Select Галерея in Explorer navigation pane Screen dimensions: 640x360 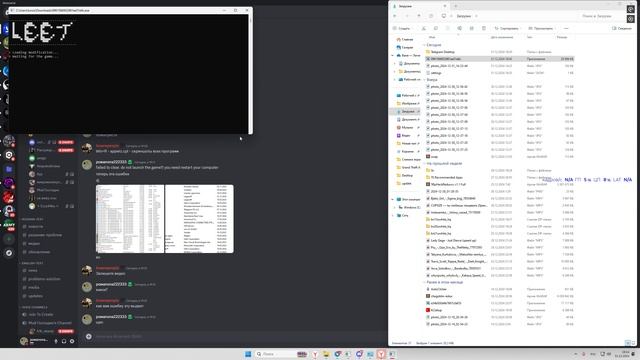point(407,47)
